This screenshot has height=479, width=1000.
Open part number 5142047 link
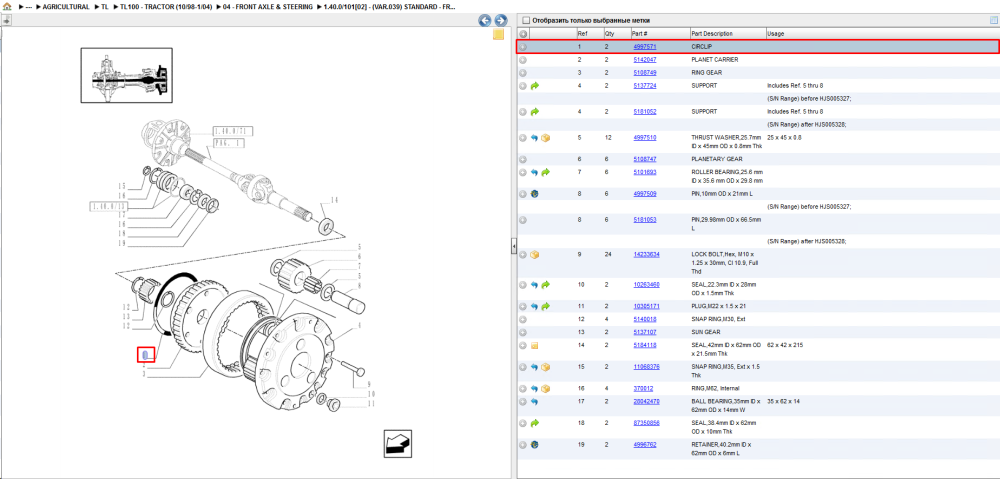click(644, 60)
